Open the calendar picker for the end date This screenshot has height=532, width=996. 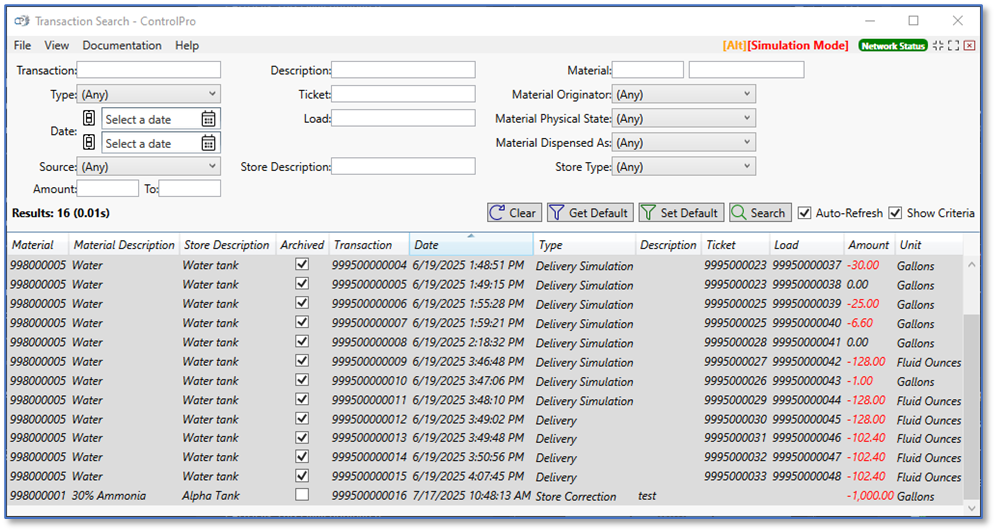pos(208,143)
